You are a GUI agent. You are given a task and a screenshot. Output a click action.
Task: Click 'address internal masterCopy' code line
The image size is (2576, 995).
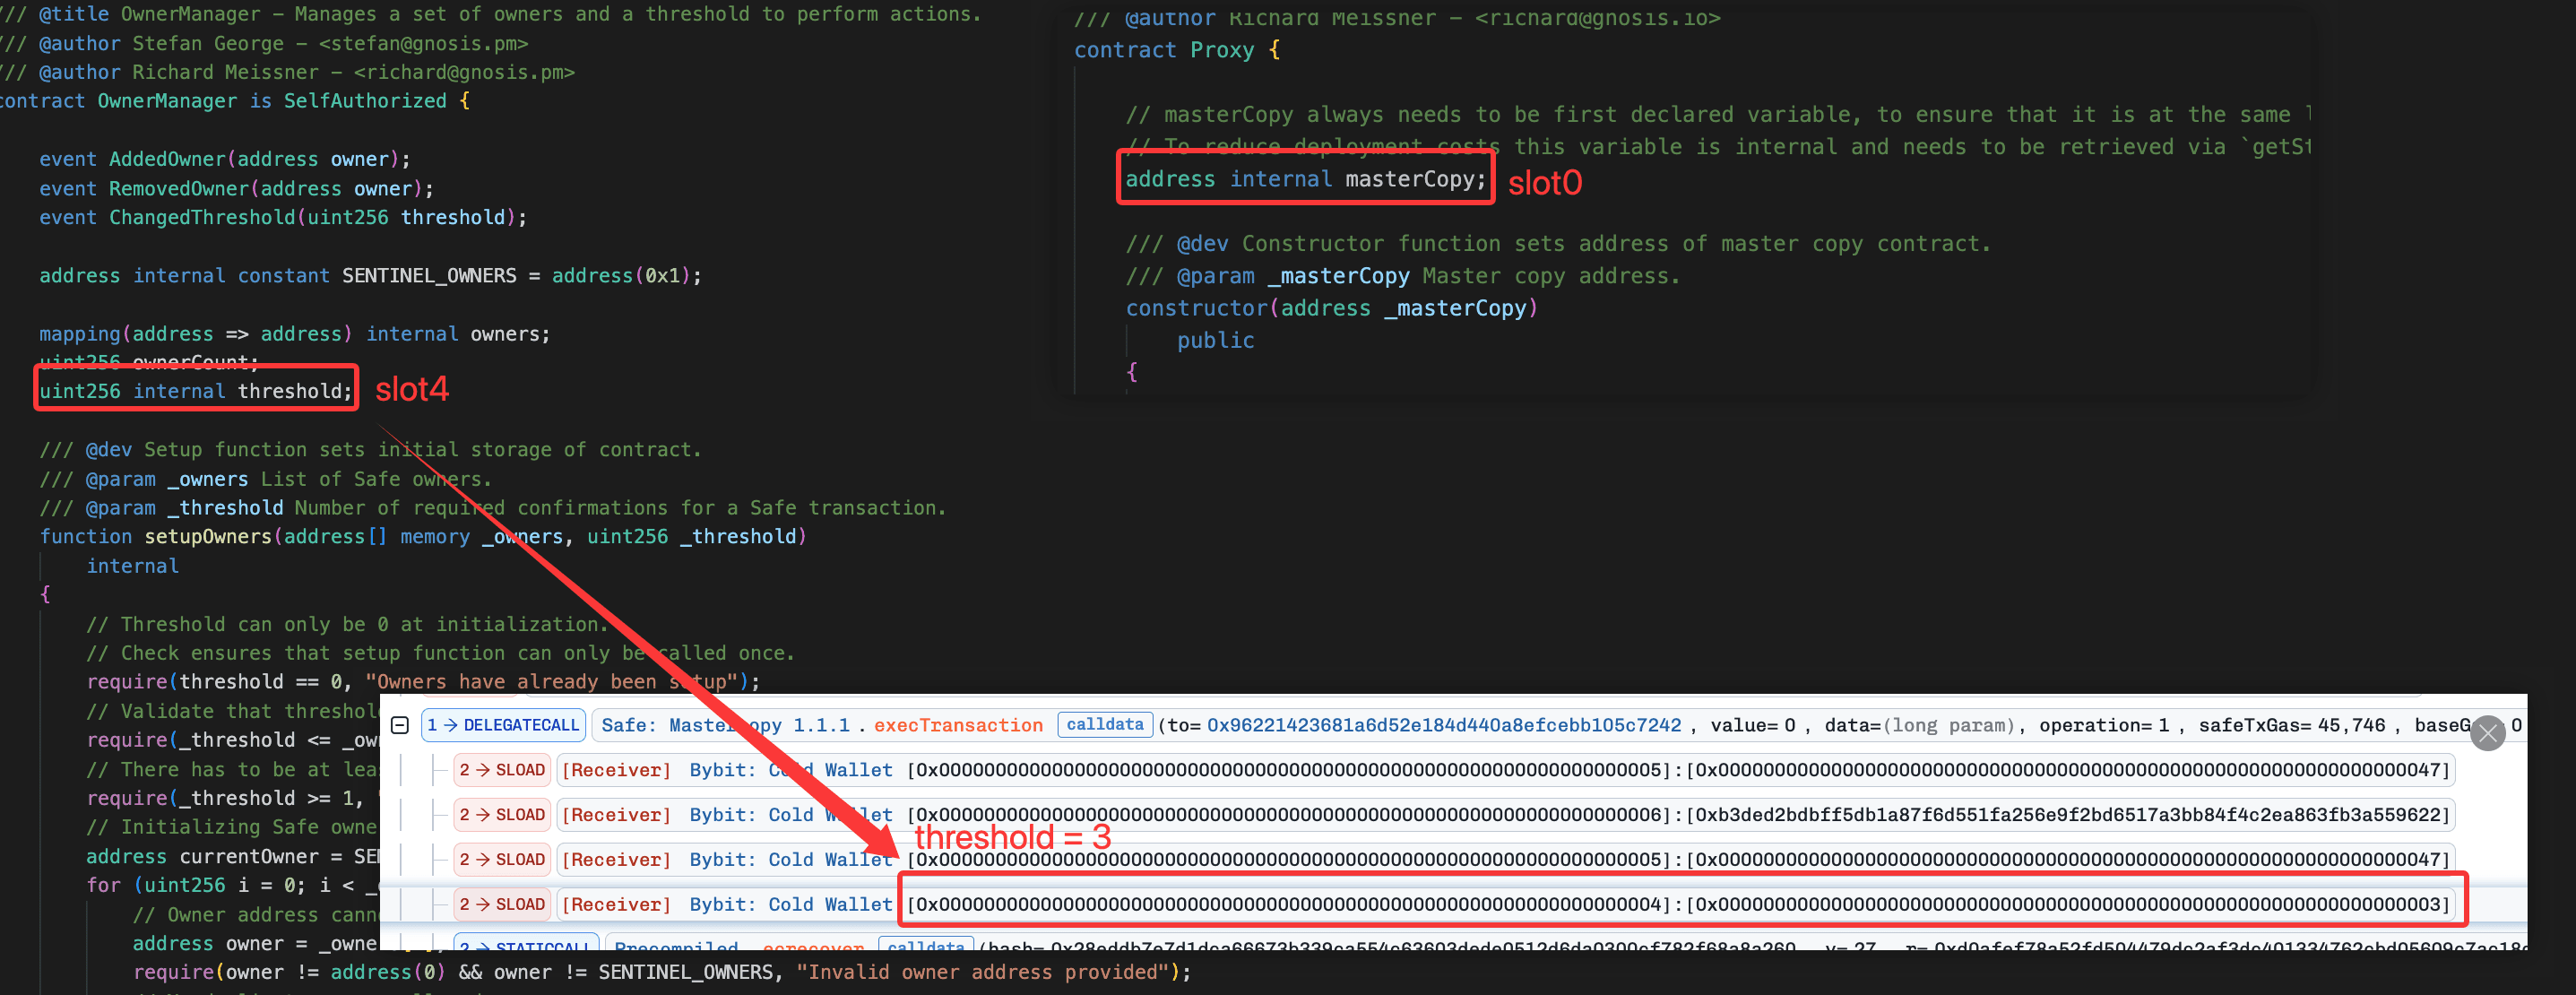click(1304, 179)
